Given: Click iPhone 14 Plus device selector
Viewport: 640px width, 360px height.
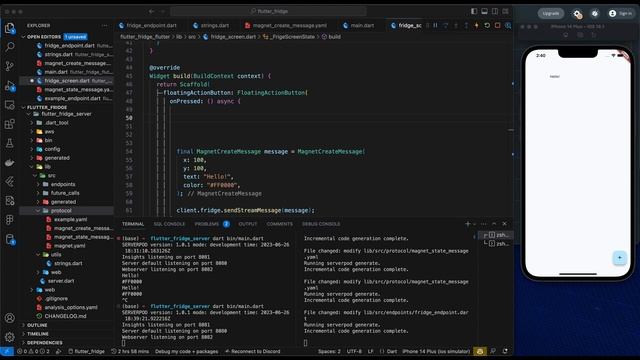Looking at the screenshot, I should tap(436, 351).
